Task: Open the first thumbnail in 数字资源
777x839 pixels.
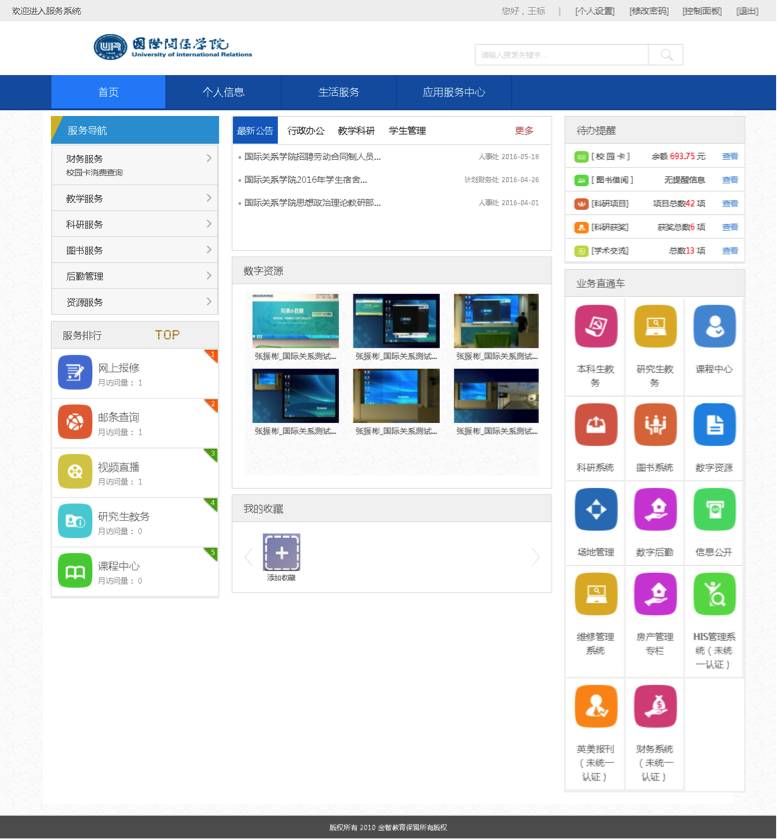Action: tap(295, 321)
